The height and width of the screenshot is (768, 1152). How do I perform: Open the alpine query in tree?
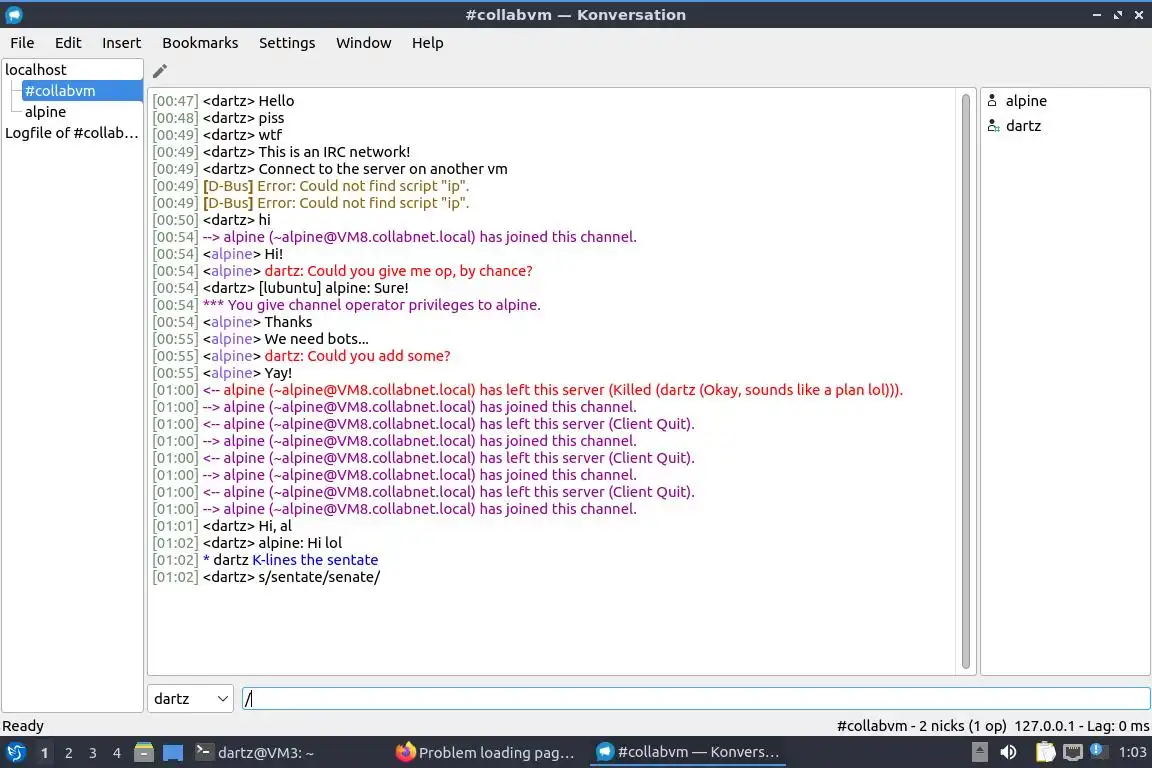coord(46,112)
